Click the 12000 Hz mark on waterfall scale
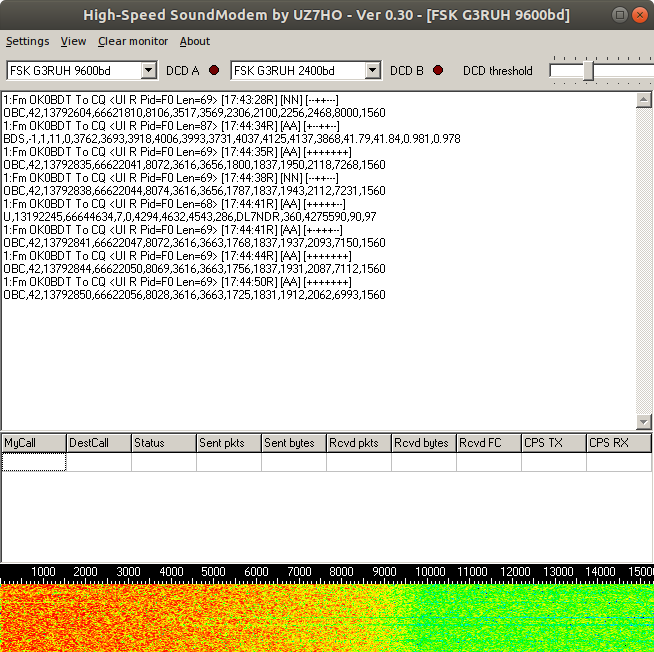Screen dimensions: 654x652 (515, 571)
